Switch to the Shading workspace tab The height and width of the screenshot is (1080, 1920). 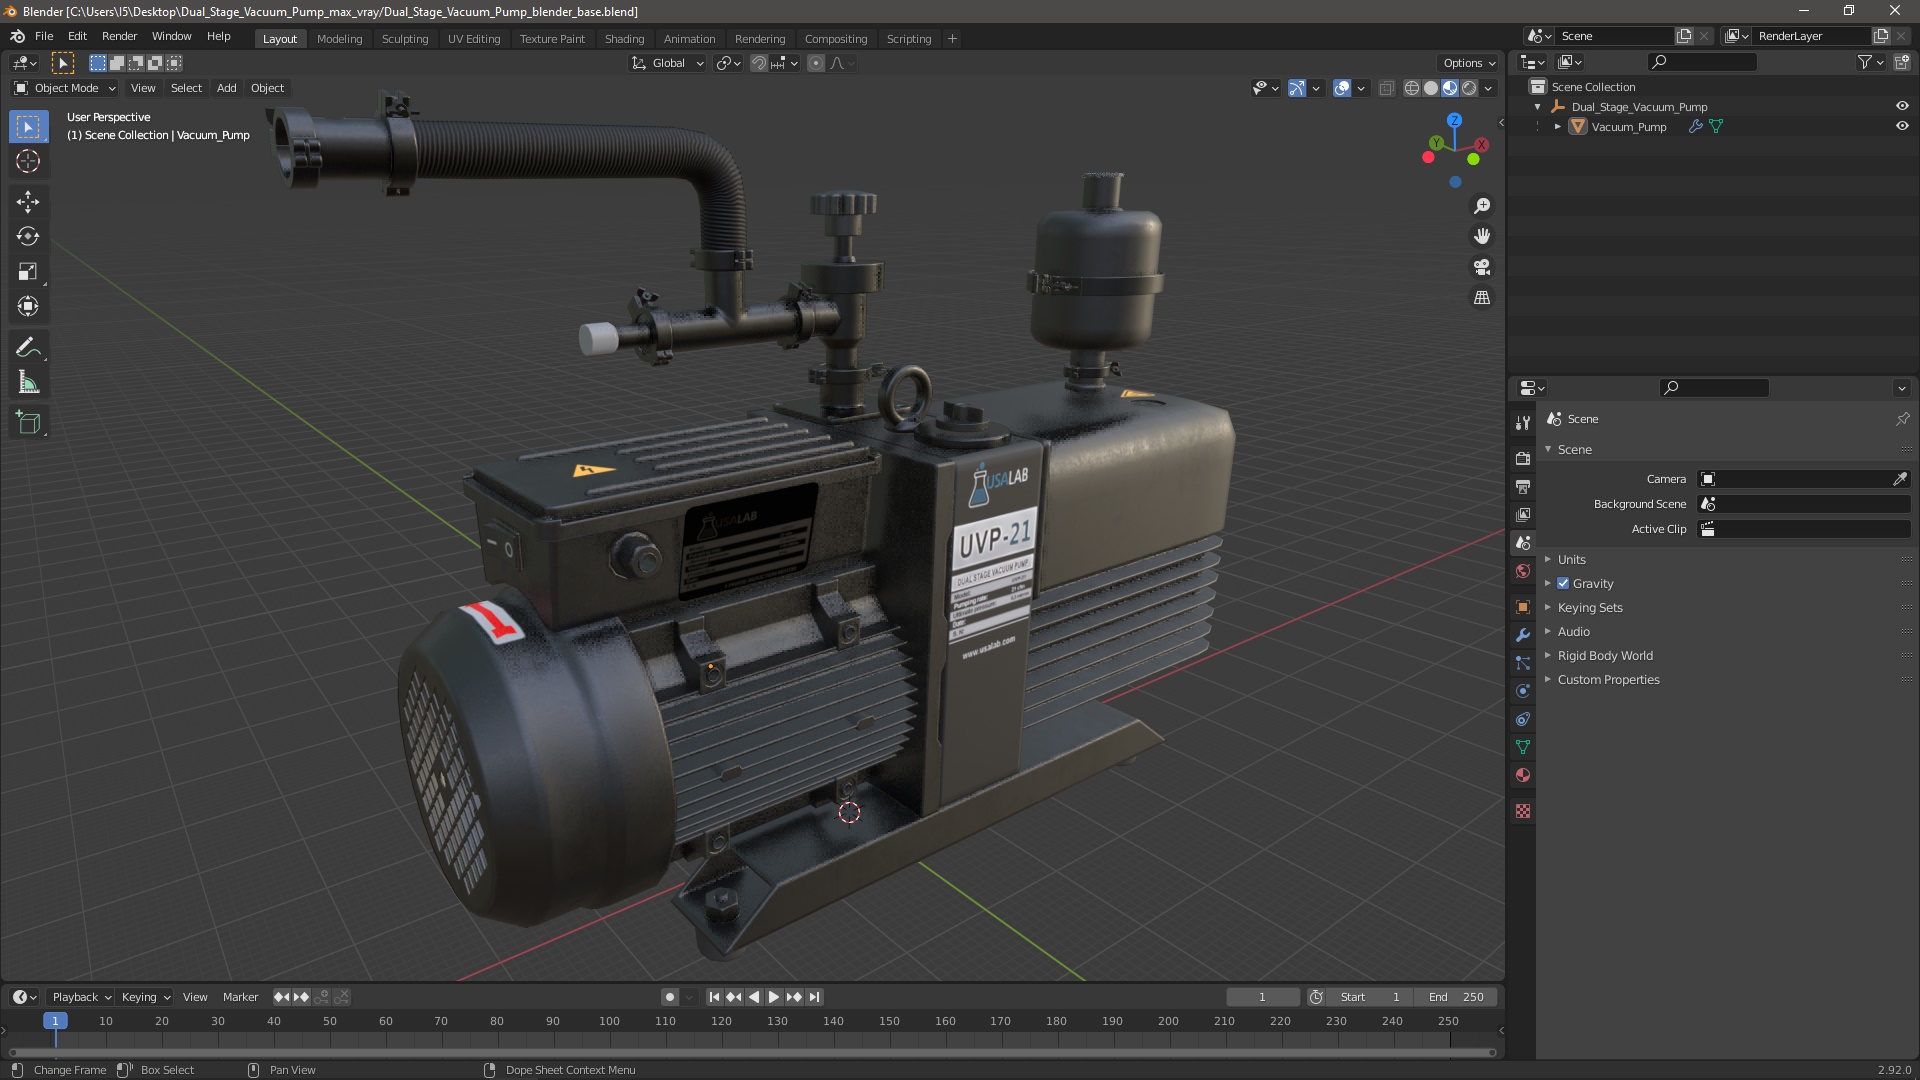(624, 38)
